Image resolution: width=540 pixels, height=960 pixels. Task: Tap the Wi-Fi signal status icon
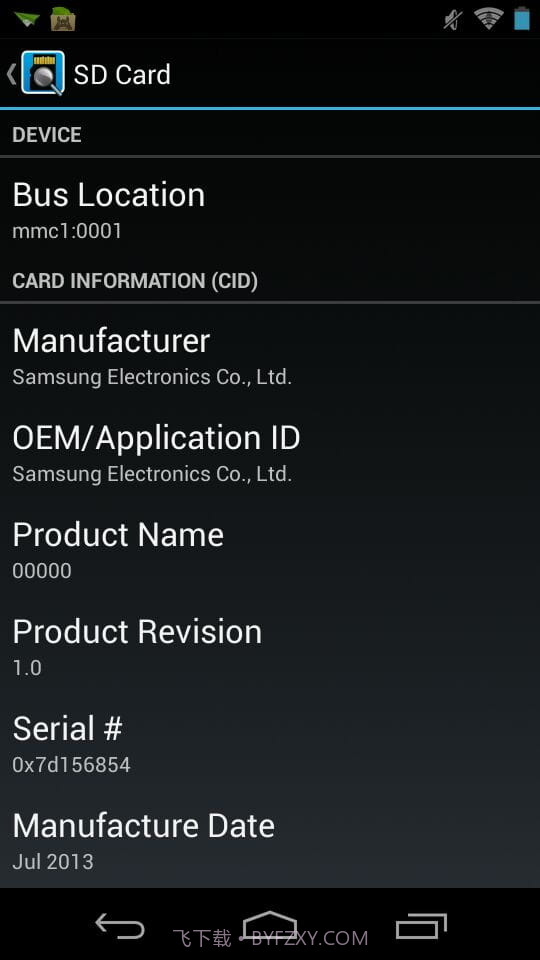489,18
